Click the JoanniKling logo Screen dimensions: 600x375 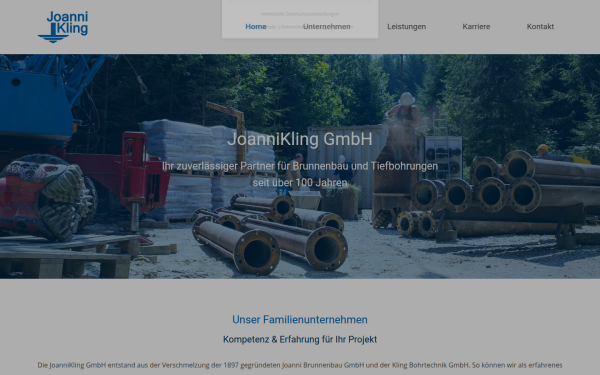(x=63, y=26)
